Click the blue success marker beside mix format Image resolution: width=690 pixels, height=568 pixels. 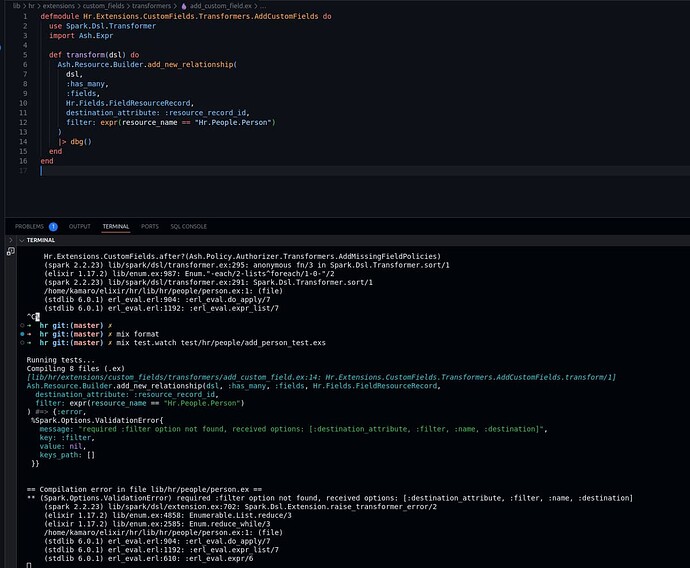(x=22, y=334)
